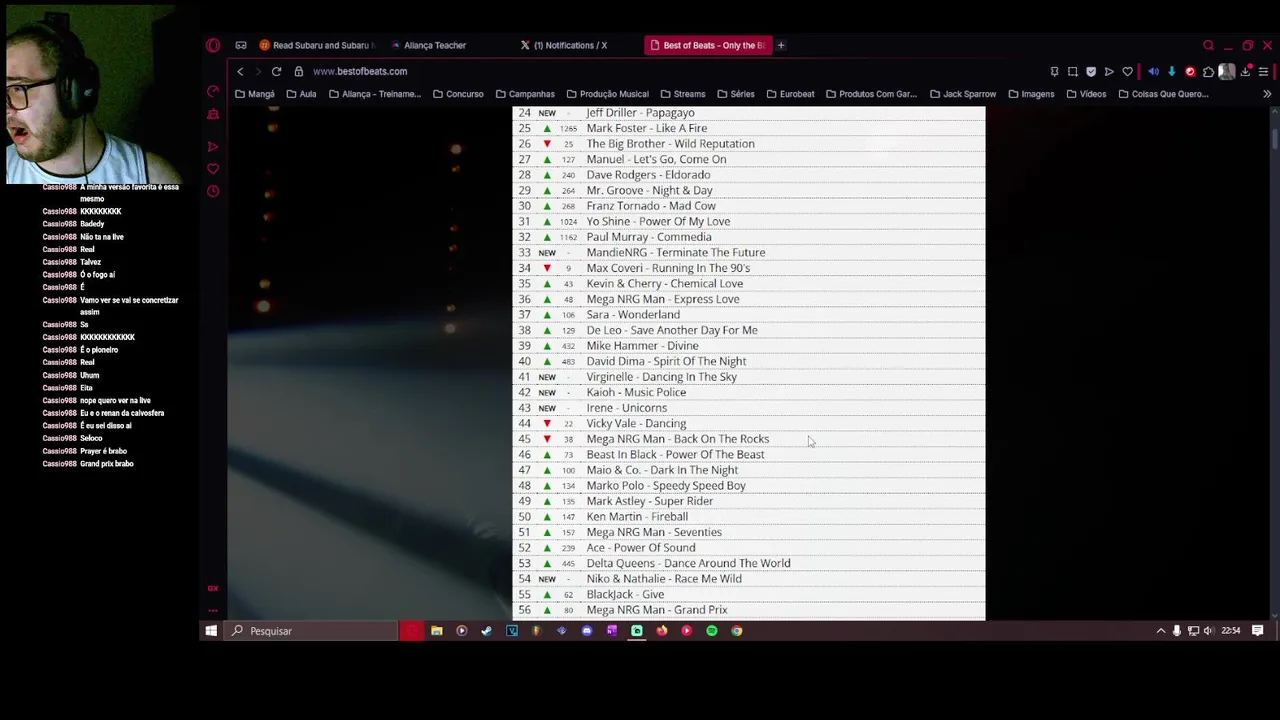1280x720 pixels.
Task: Open the blue download extension icon
Action: [x=1172, y=72]
